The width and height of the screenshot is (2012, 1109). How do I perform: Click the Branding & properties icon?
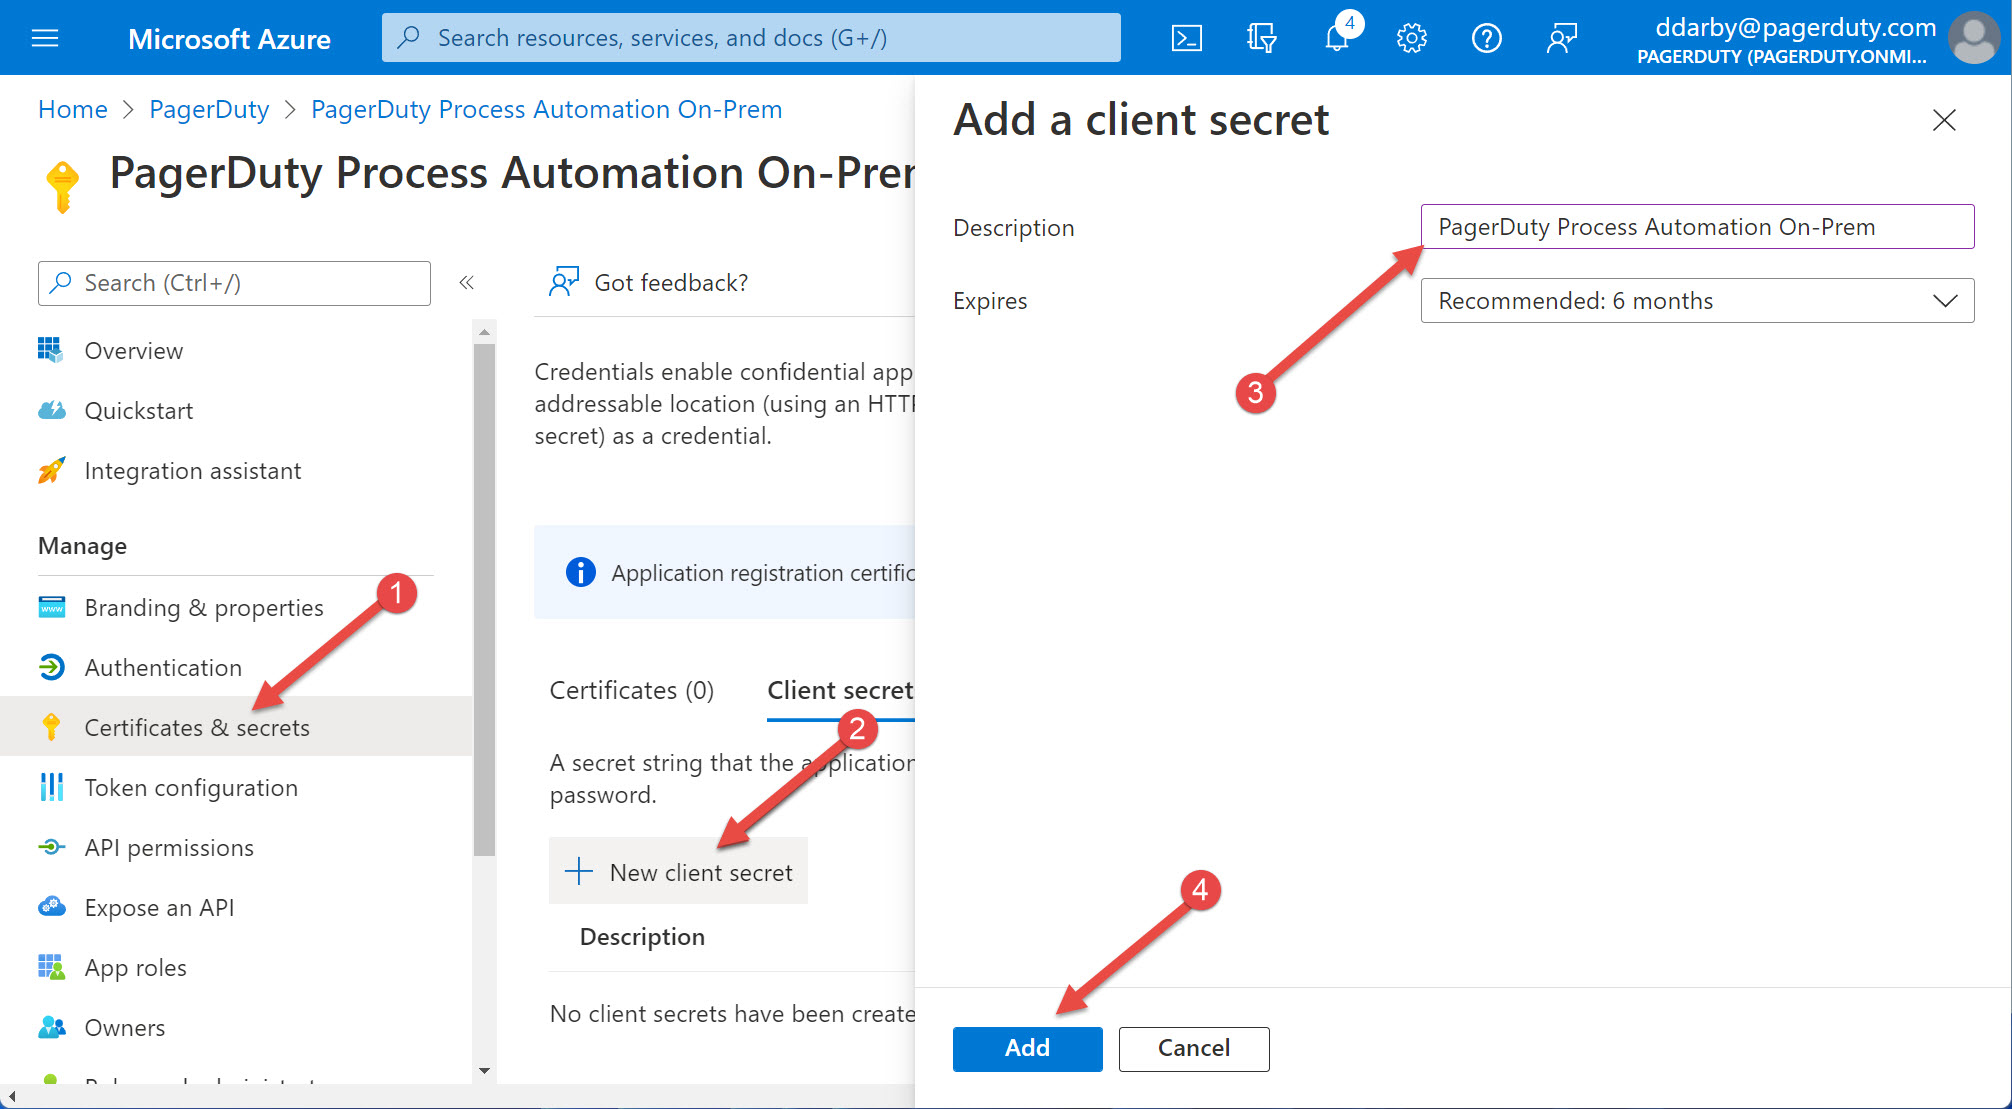click(x=51, y=607)
